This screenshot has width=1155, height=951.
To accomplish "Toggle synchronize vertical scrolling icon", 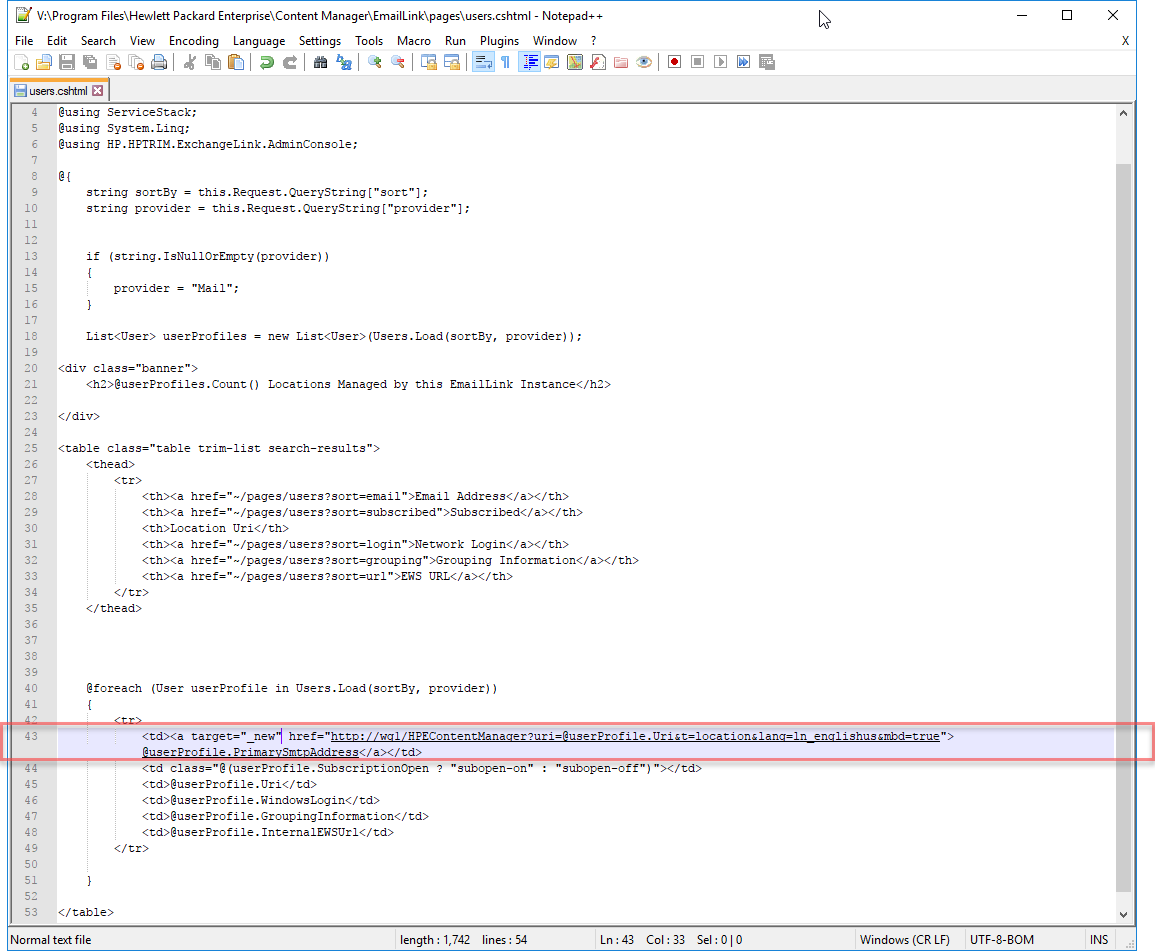I will pyautogui.click(x=429, y=63).
